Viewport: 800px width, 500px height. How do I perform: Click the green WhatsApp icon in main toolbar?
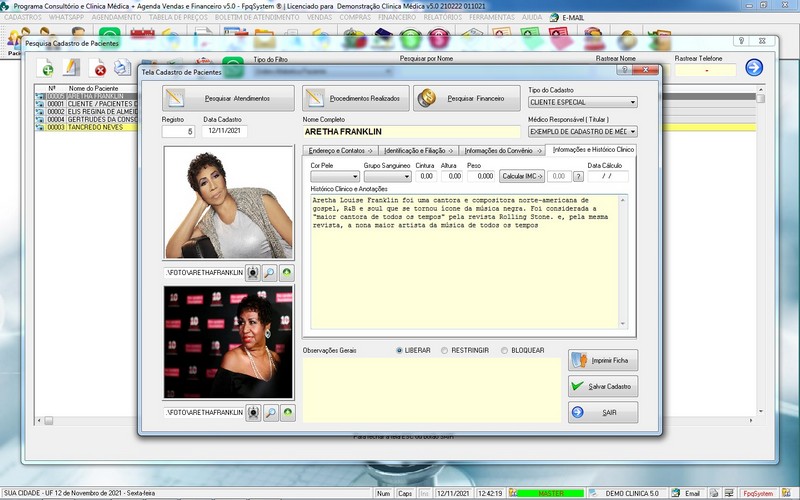[x=110, y=37]
